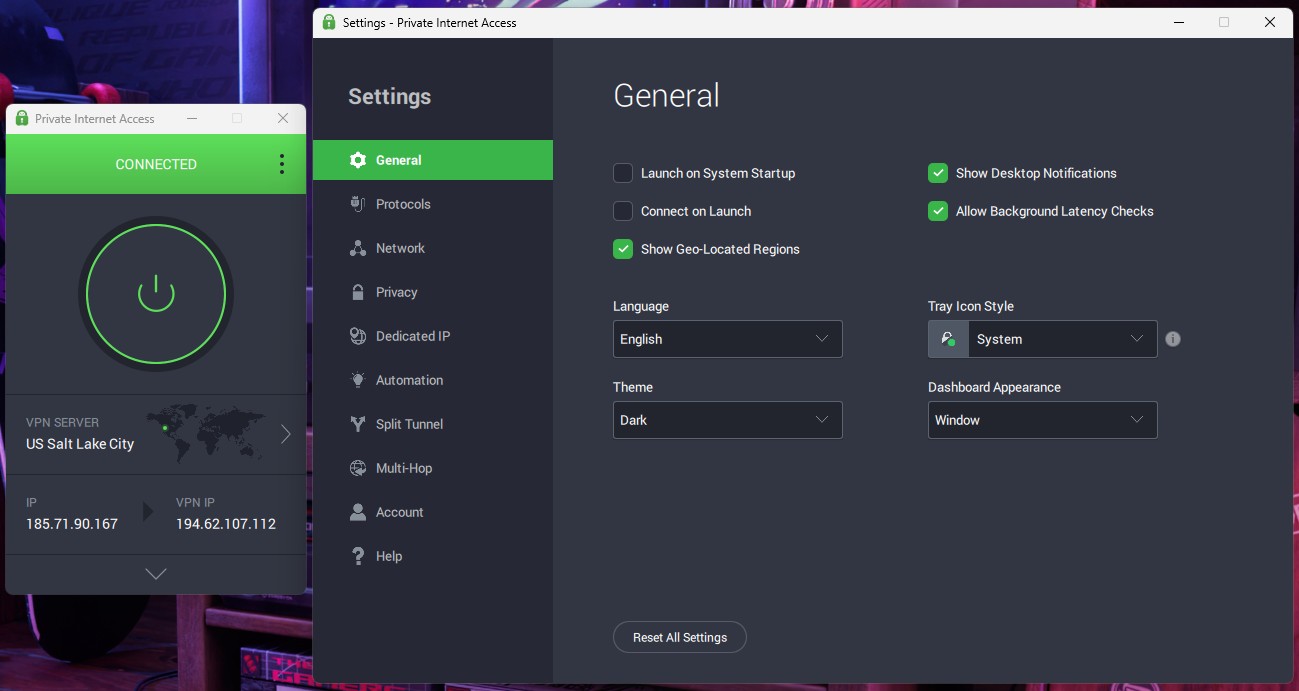Screen dimensions: 1299x691
Task: Open the three-dot menu in PIA dashboard
Action: point(282,164)
